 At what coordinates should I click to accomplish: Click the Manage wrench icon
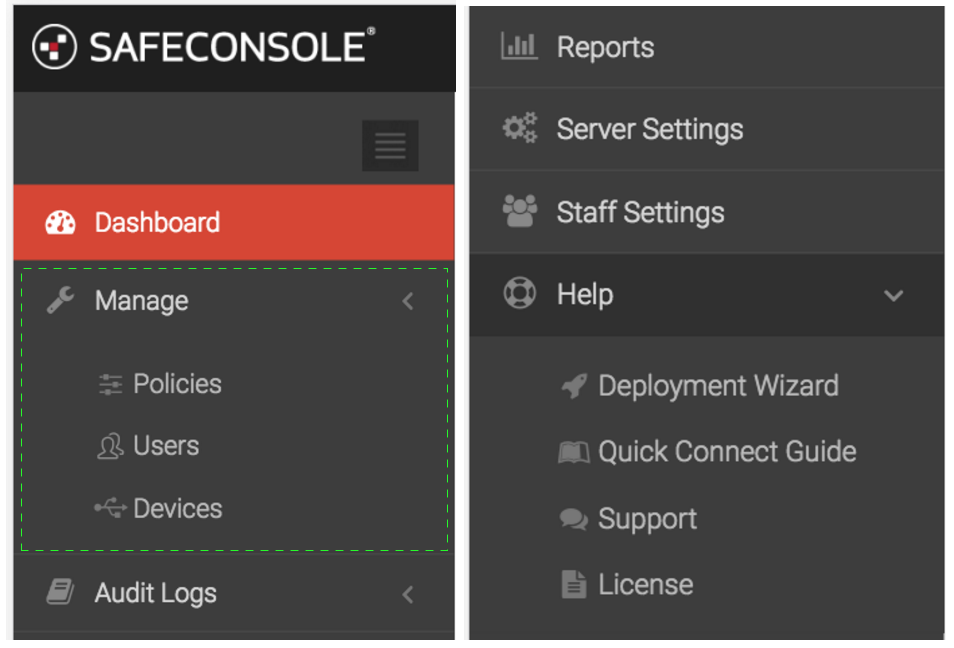pos(60,300)
